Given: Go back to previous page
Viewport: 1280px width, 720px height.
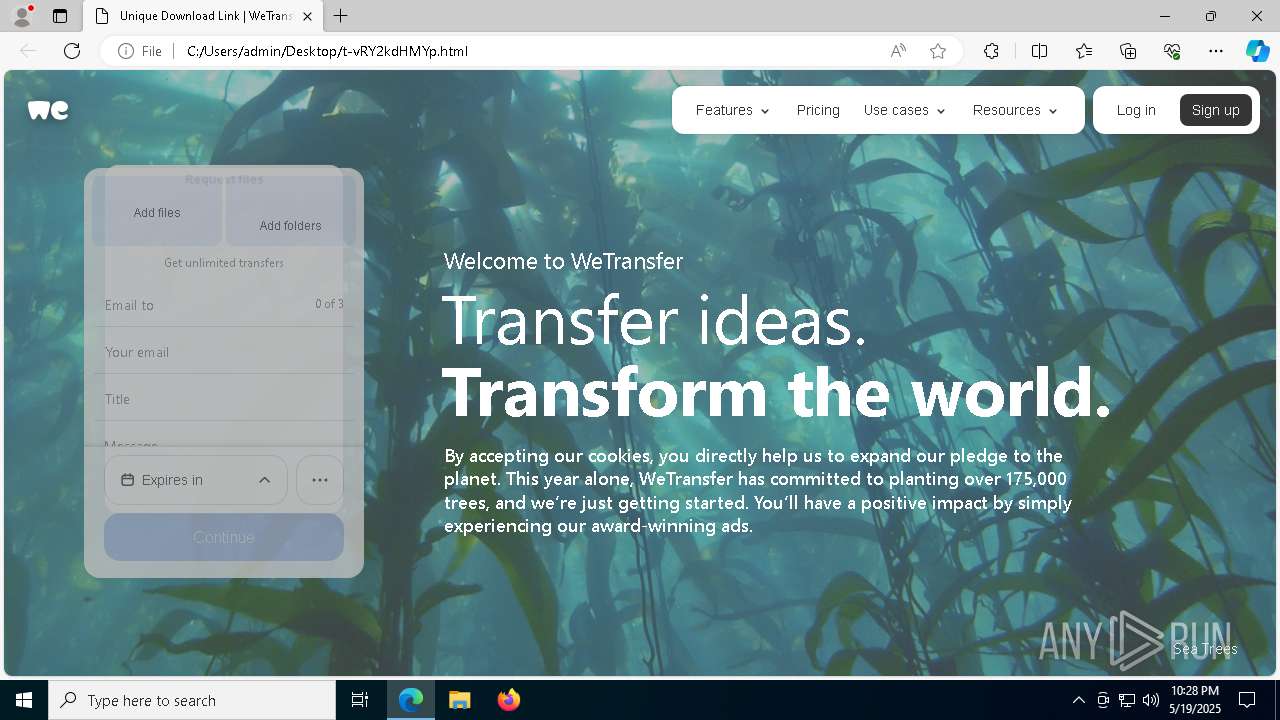Looking at the screenshot, I should 28,51.
